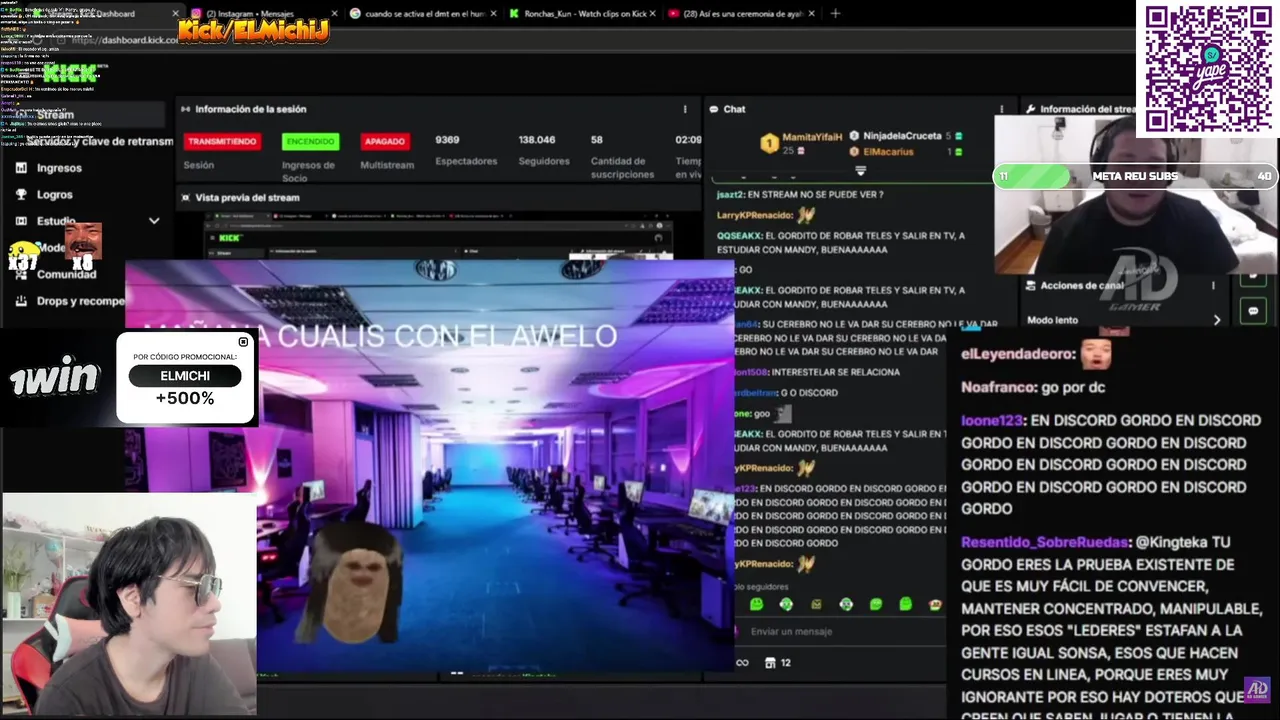Select Stream in the Kick sidebar
The width and height of the screenshot is (1280, 720).
pyautogui.click(x=84, y=115)
